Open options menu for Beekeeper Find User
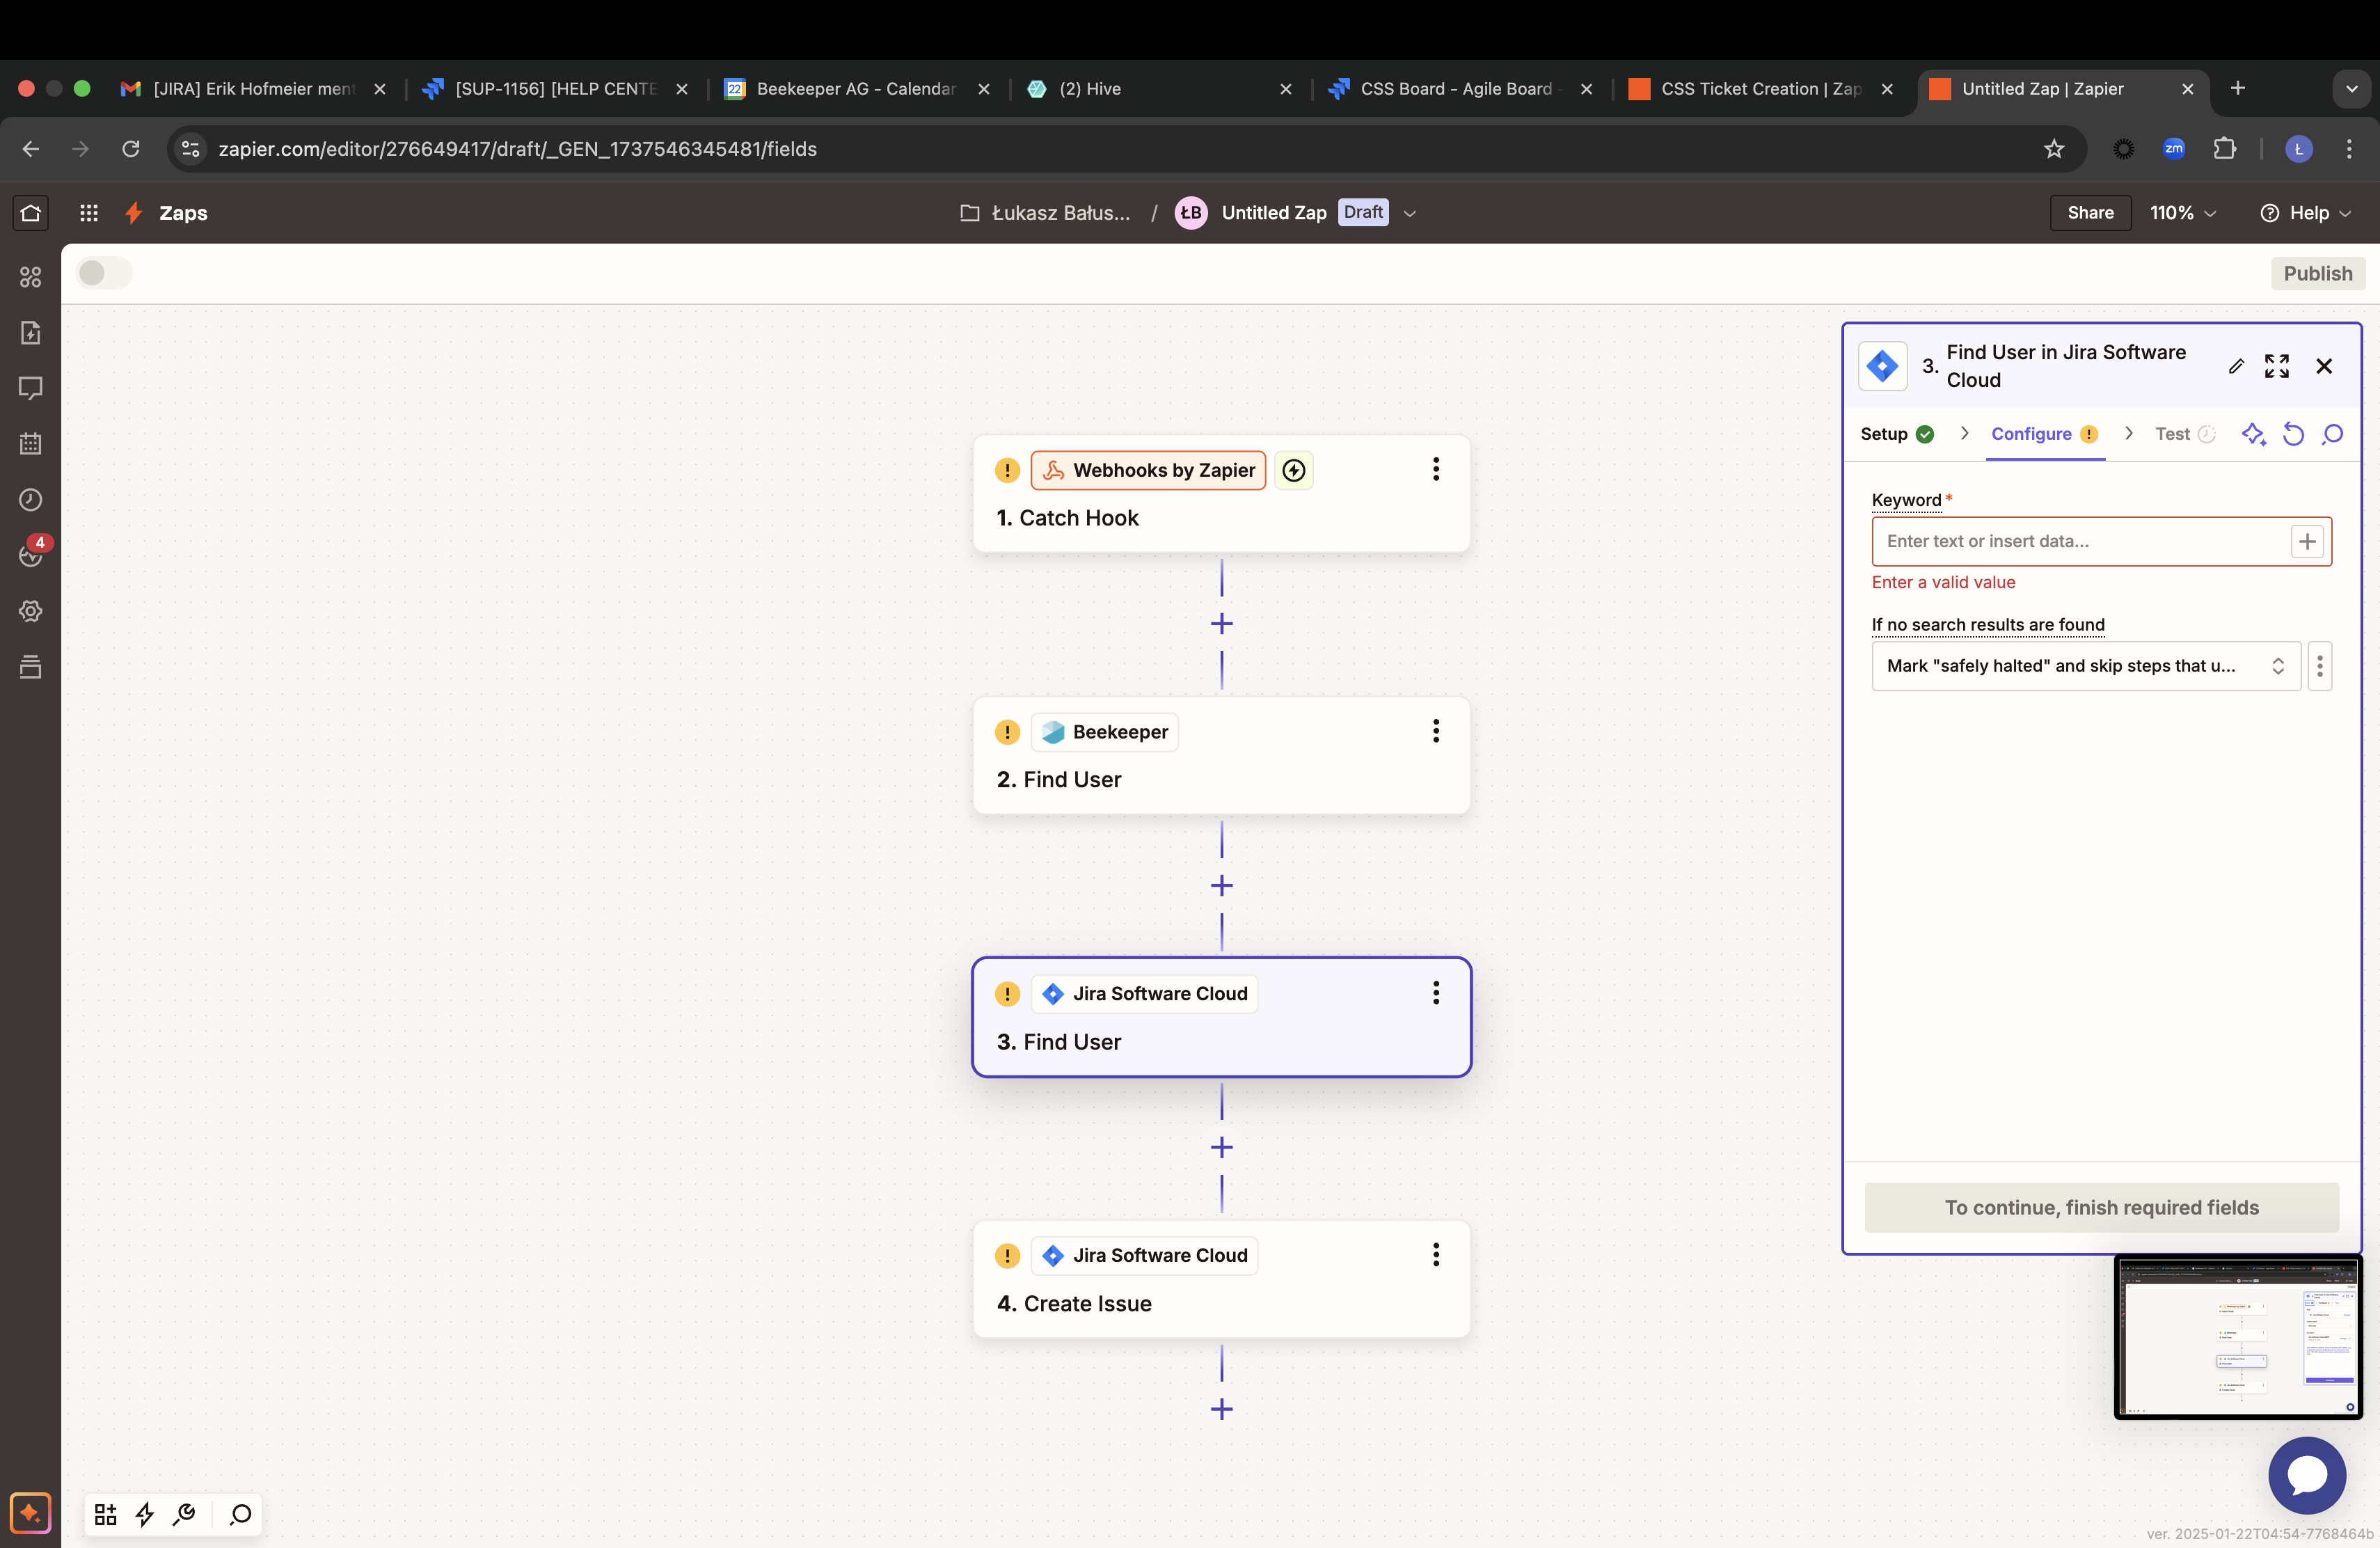This screenshot has width=2380, height=1548. 1435,731
